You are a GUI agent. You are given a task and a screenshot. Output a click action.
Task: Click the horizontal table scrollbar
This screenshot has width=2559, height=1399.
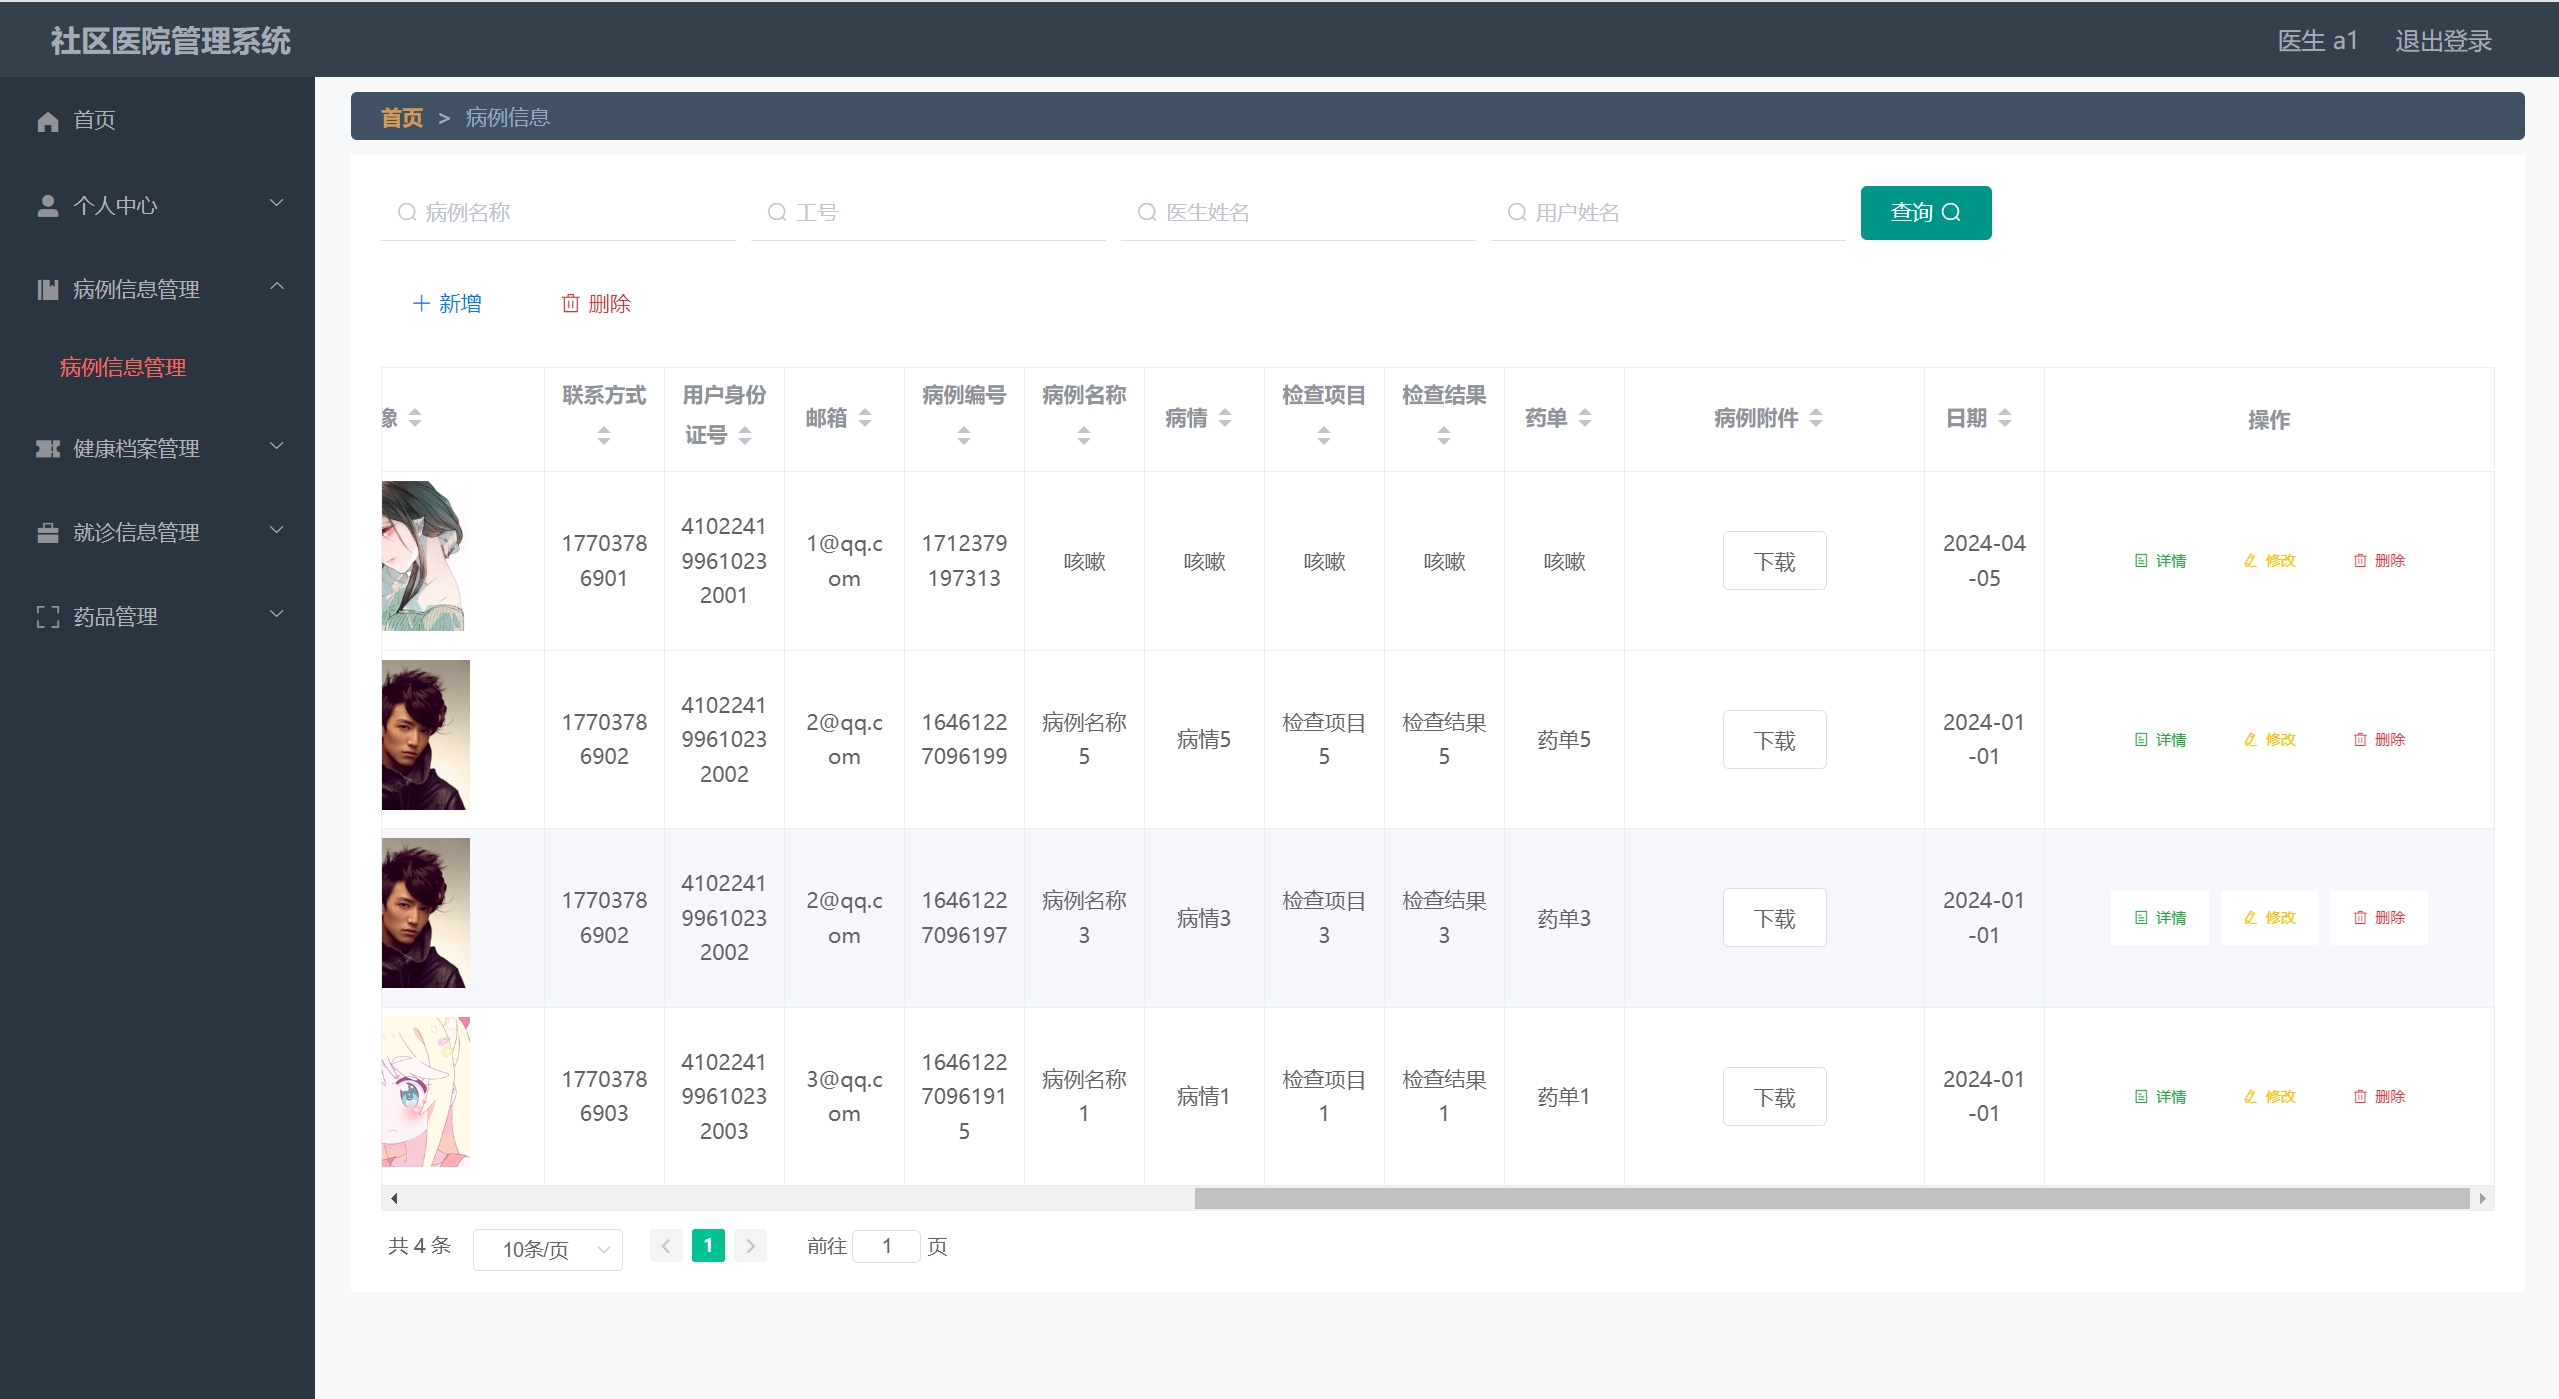point(1830,1198)
